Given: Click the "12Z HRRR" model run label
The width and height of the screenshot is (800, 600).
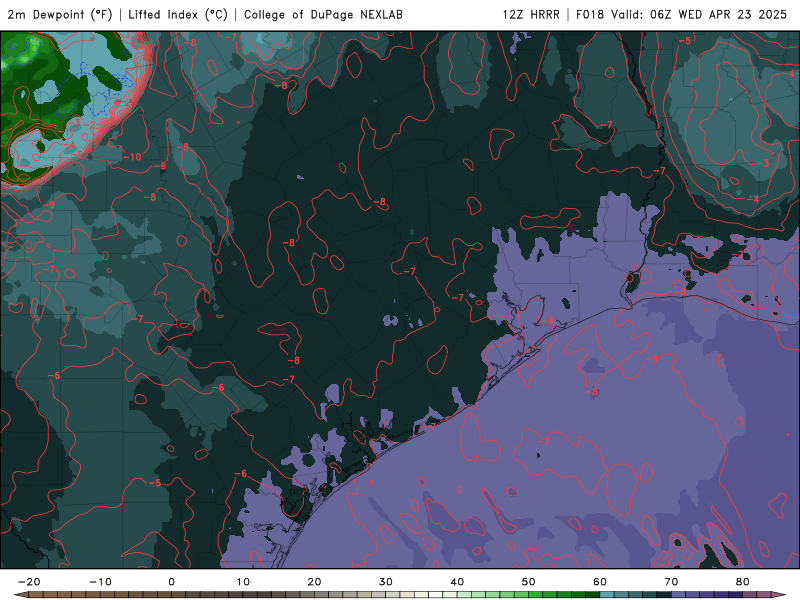Looking at the screenshot, I should 531,15.
